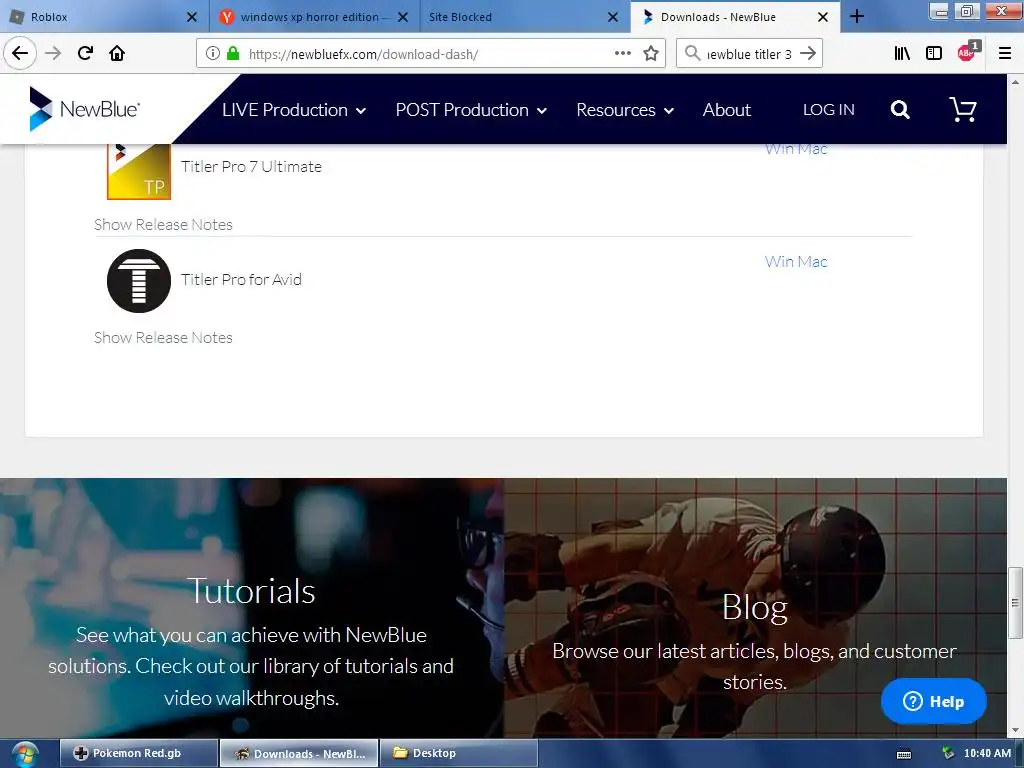This screenshot has width=1024, height=768.
Task: Click Titler Pro for Avid product name
Action: [241, 280]
